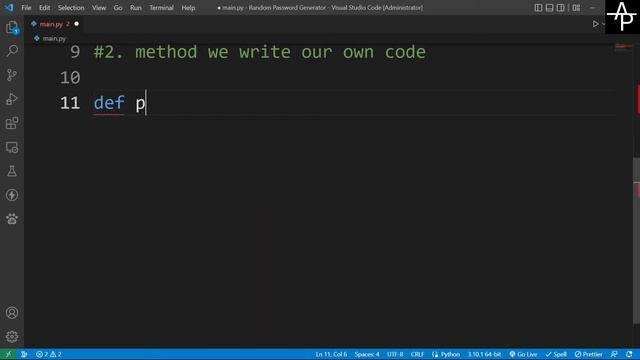Start Go Live server
Viewport: 640px width, 360px height.
[x=523, y=354]
